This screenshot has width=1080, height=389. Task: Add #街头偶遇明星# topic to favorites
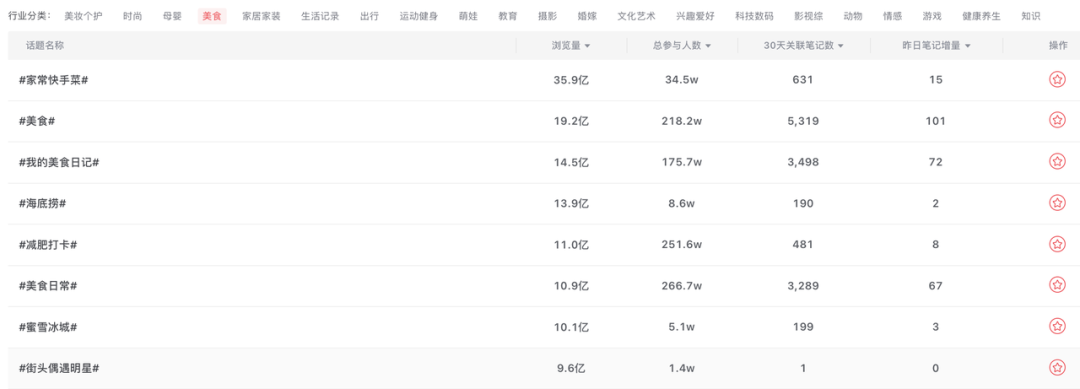tap(1057, 368)
